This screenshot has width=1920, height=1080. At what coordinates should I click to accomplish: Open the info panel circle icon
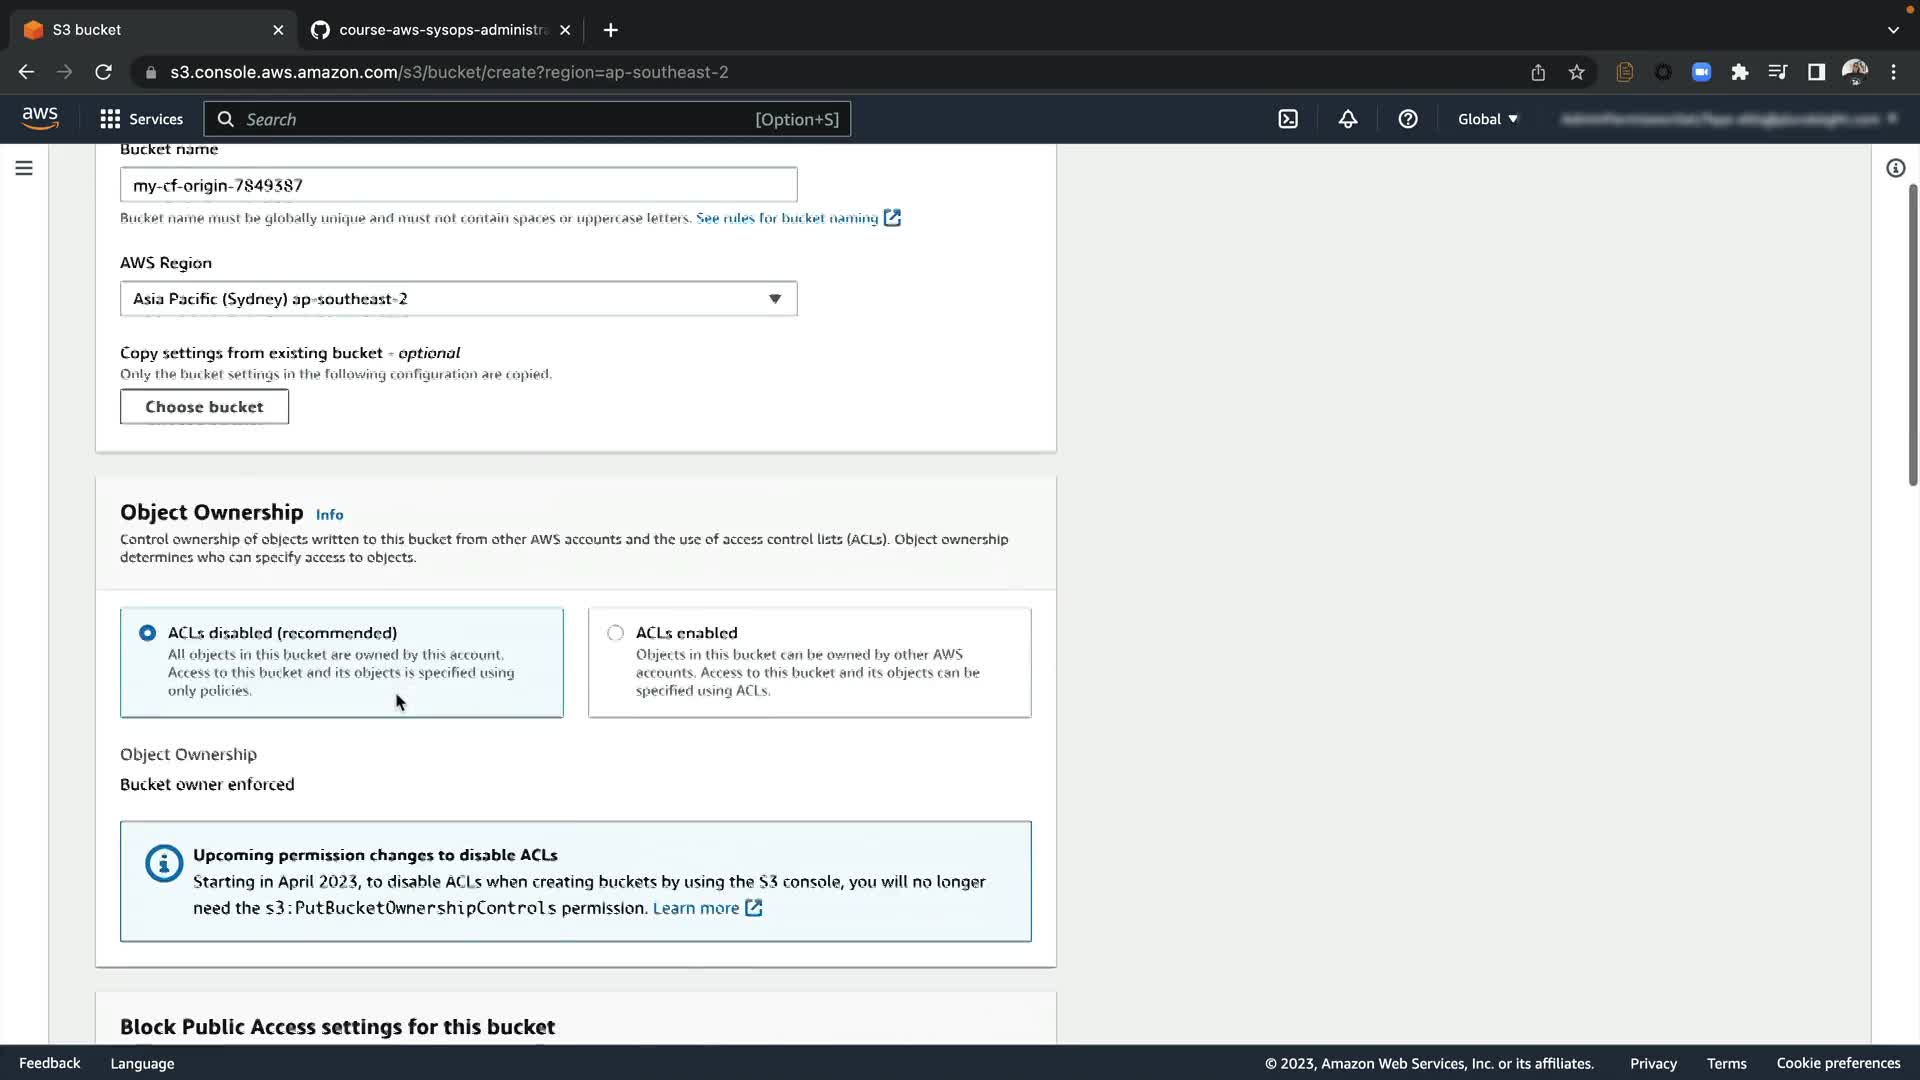1895,168
